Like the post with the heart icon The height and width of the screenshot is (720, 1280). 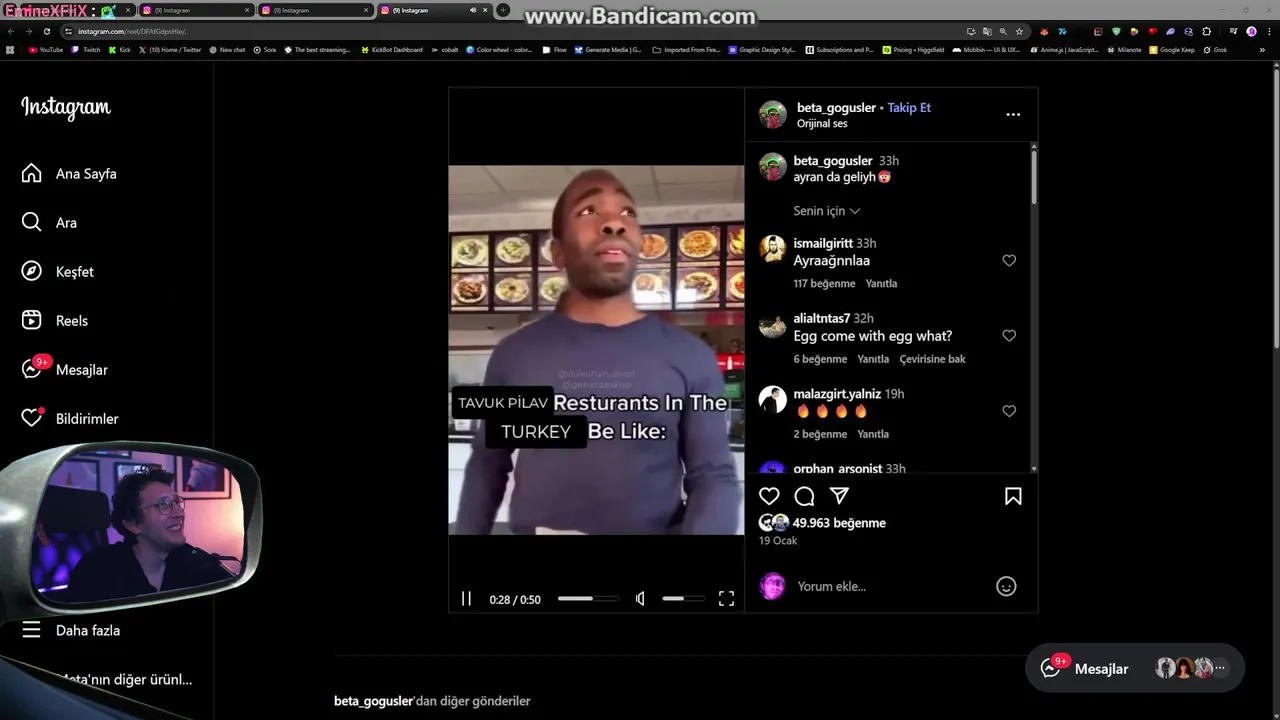click(769, 496)
